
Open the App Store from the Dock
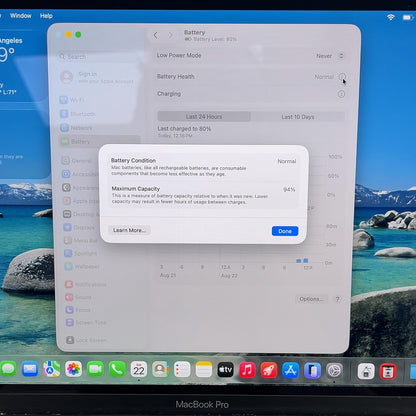(290, 370)
